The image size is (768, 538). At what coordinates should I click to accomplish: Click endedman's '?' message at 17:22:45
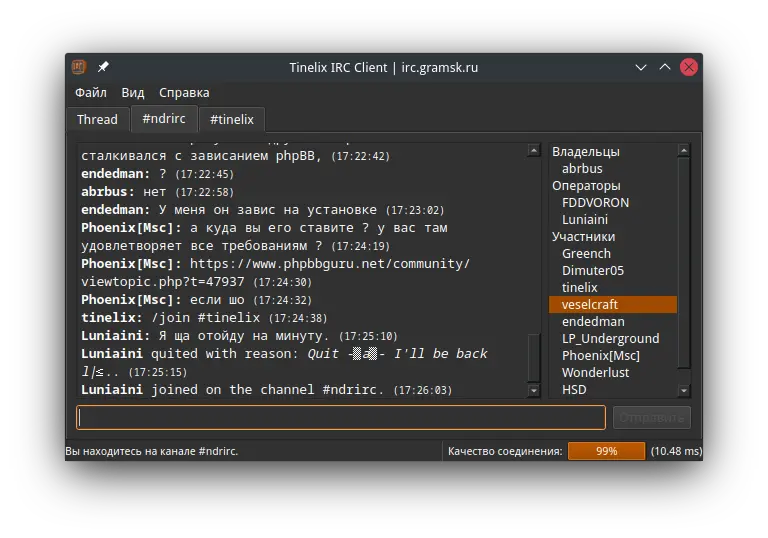[163, 174]
